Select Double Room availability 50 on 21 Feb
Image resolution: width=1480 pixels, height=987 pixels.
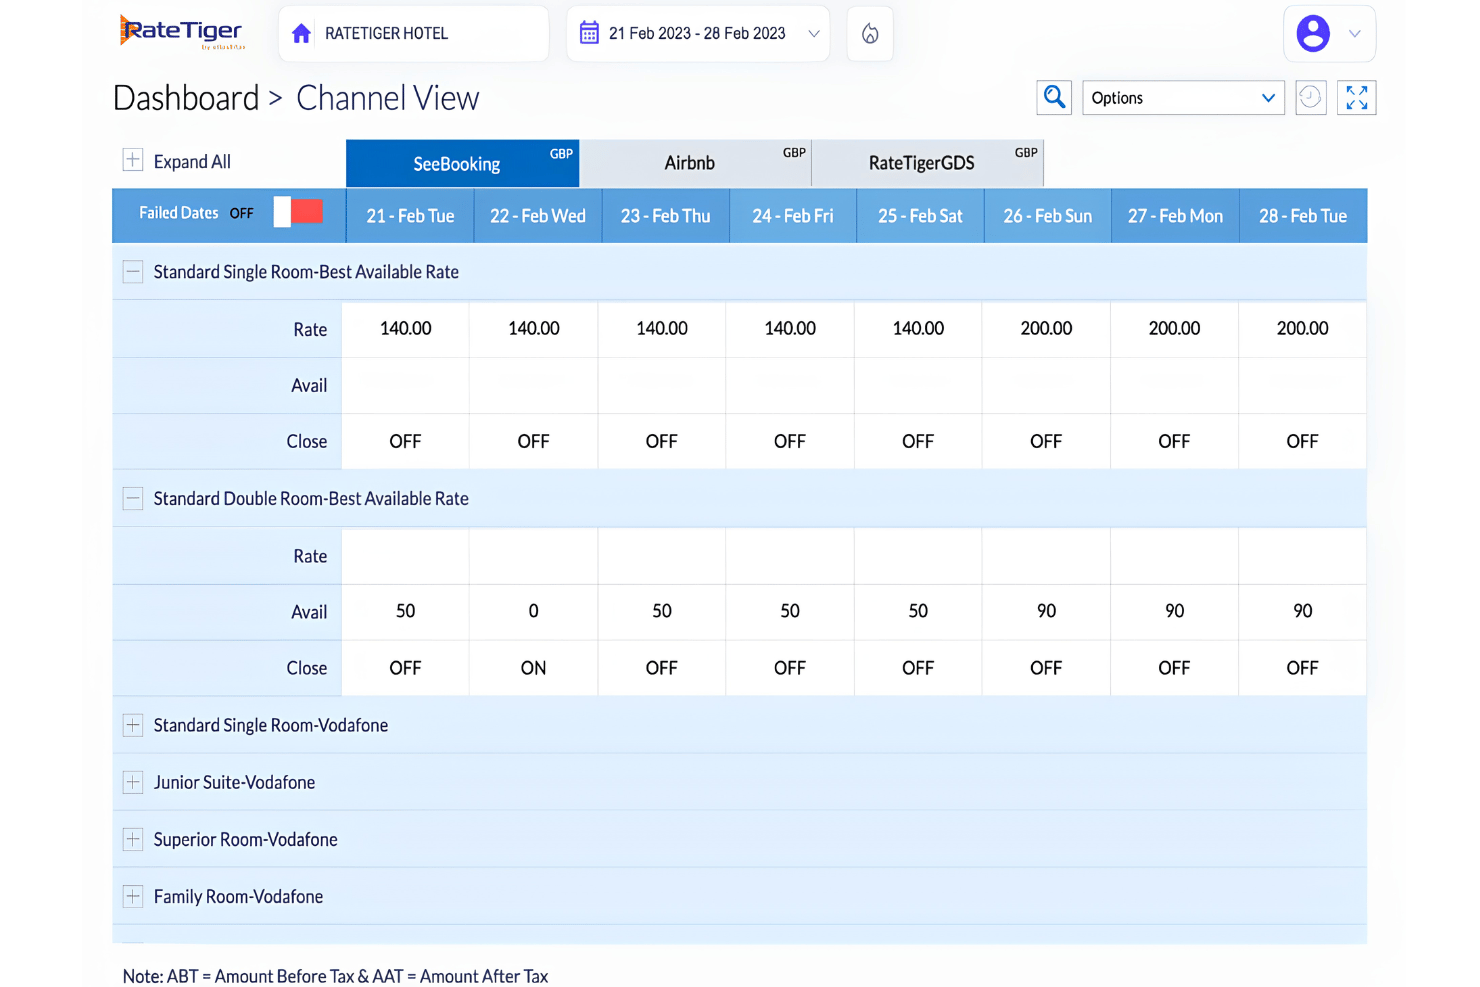(405, 611)
